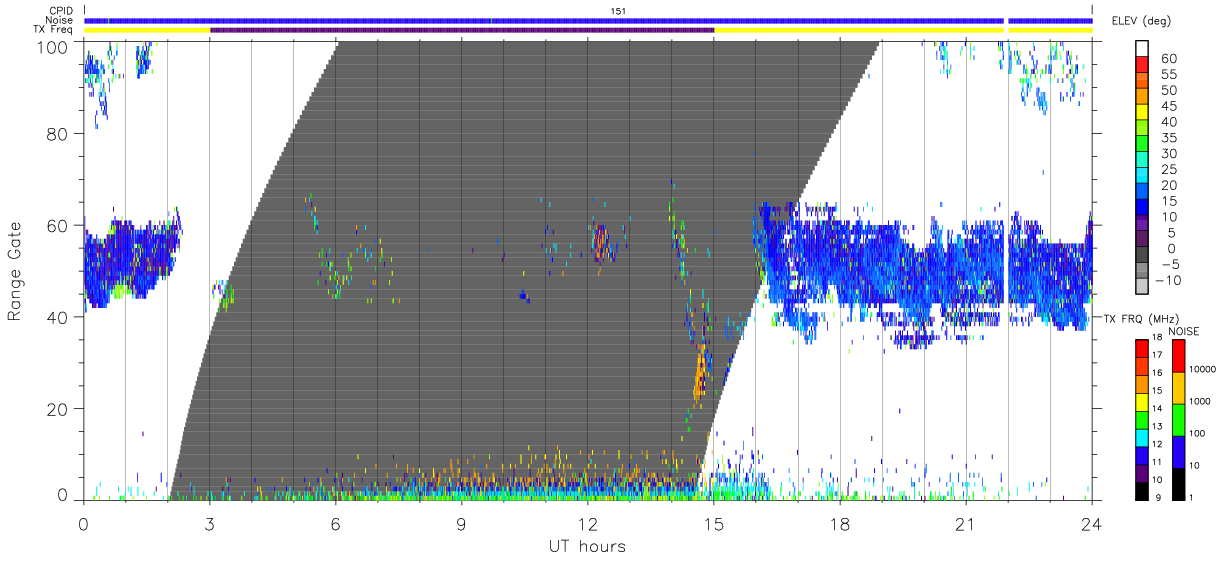Click the 6 tick label on UT axis
Viewport: 1228px width, 567px height.
point(336,525)
